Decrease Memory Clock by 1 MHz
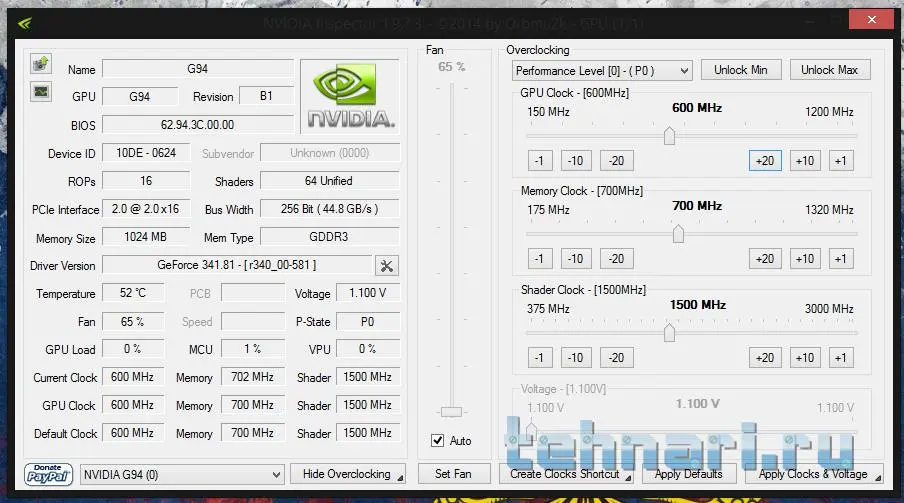Image resolution: width=904 pixels, height=503 pixels. click(540, 259)
